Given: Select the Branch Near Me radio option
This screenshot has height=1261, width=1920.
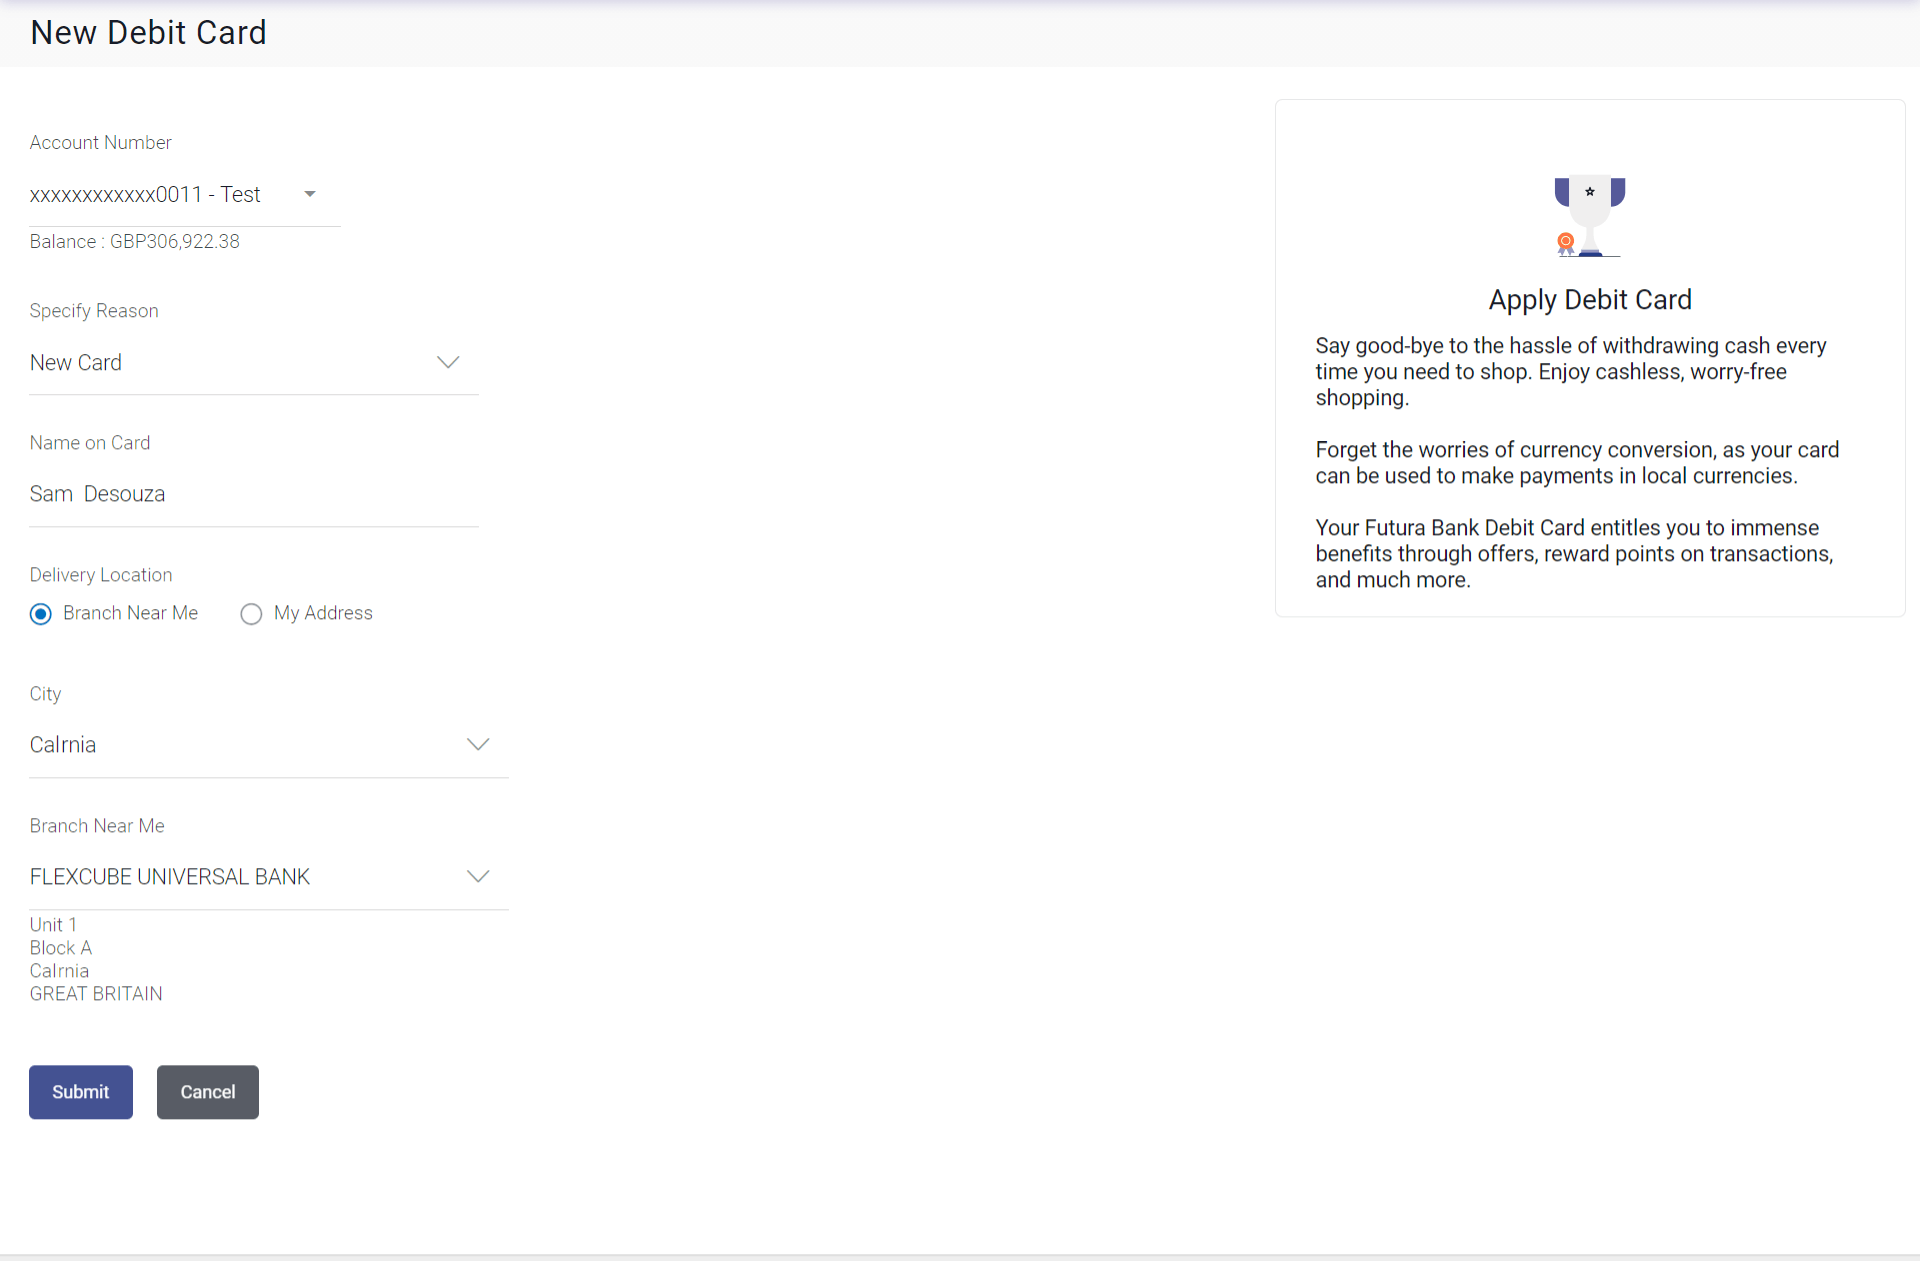Looking at the screenshot, I should coord(41,614).
